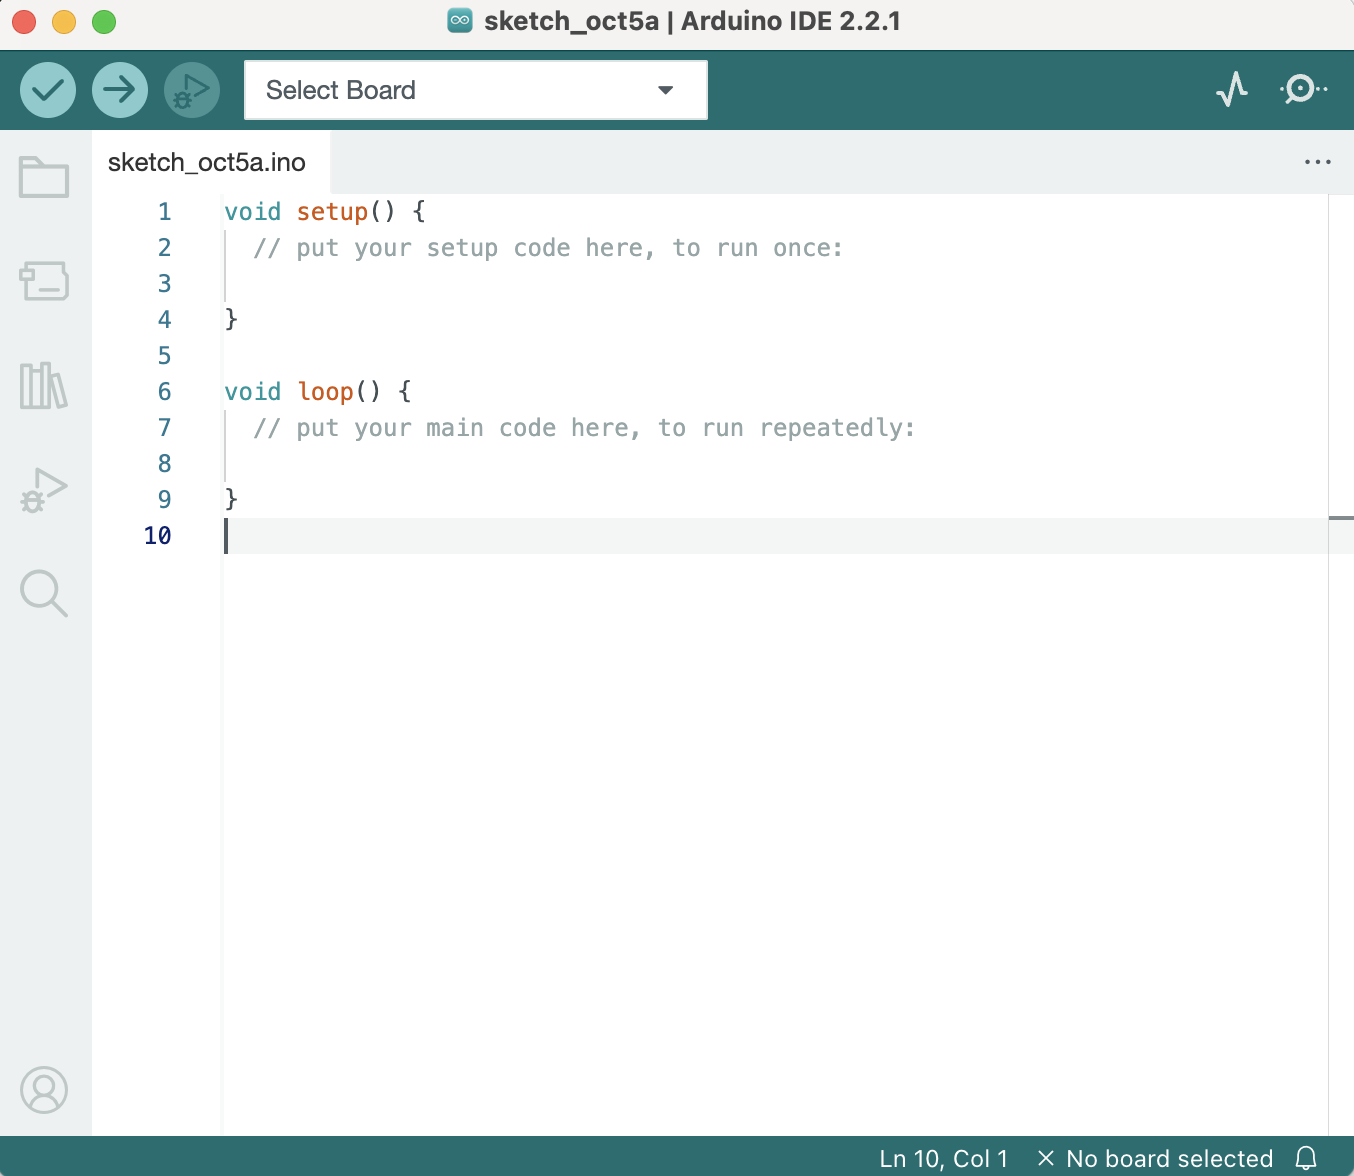Click the closing brace on line 9
Image resolution: width=1354 pixels, height=1176 pixels.
point(231,500)
